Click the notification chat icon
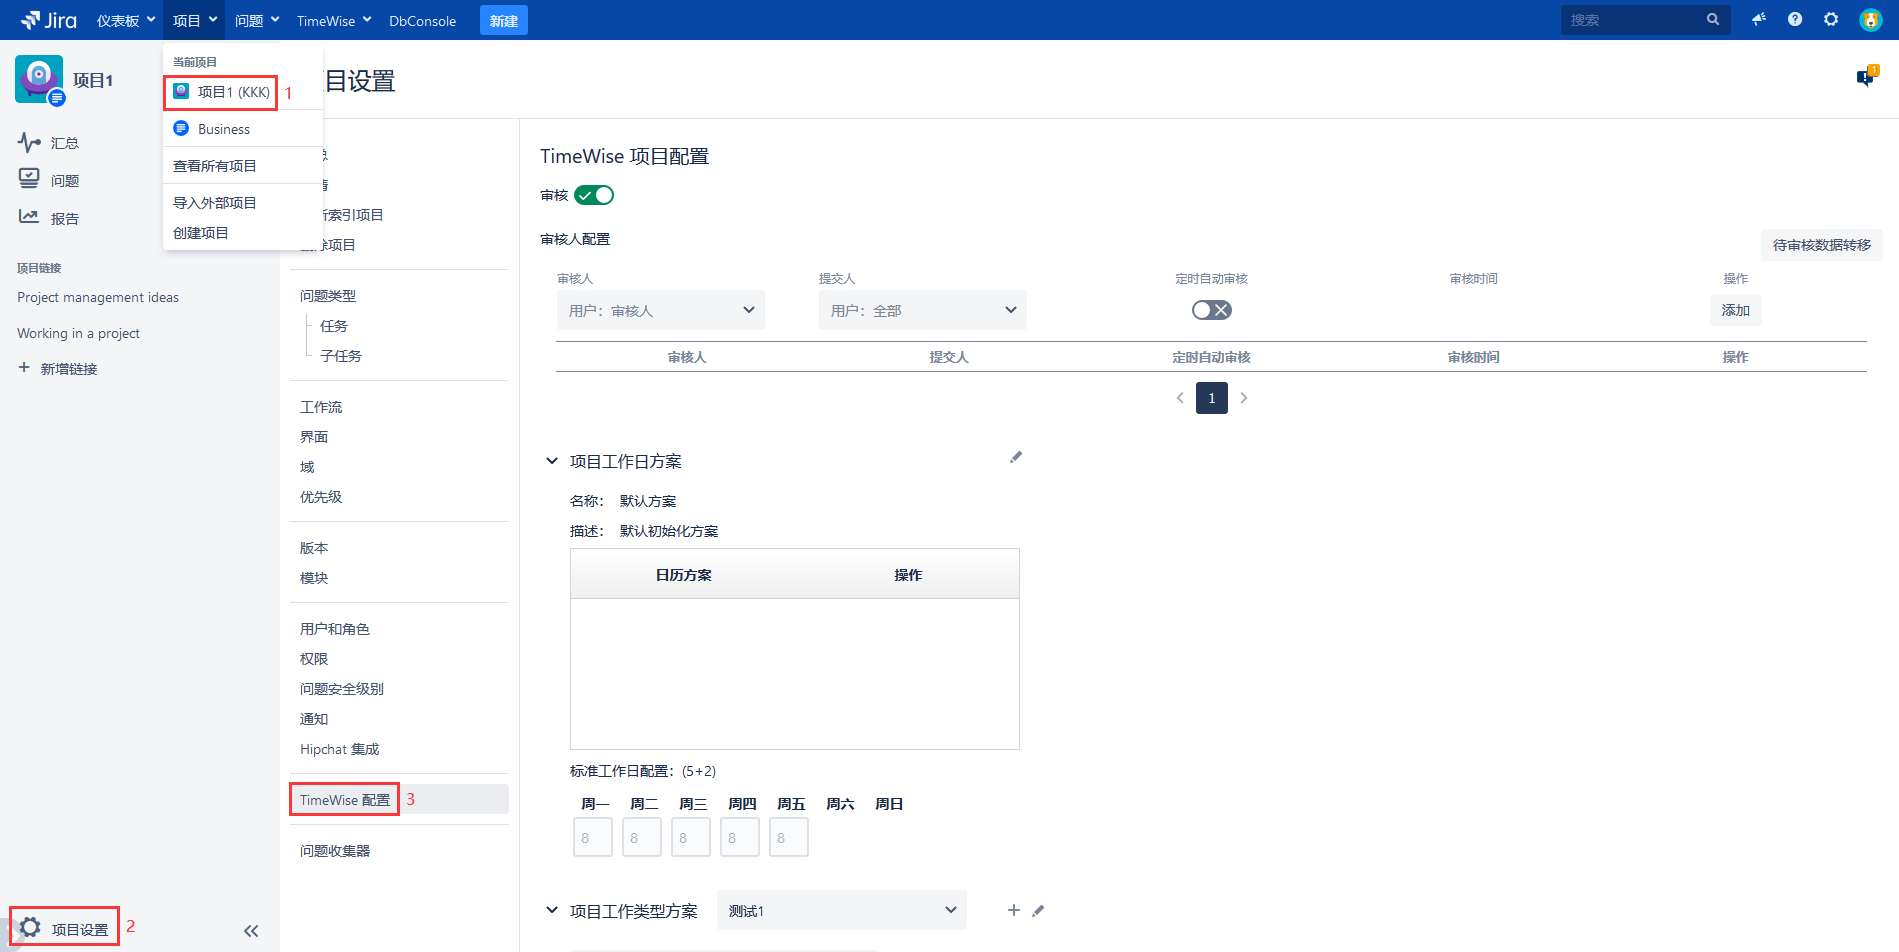This screenshot has height=952, width=1899. 1866,77
